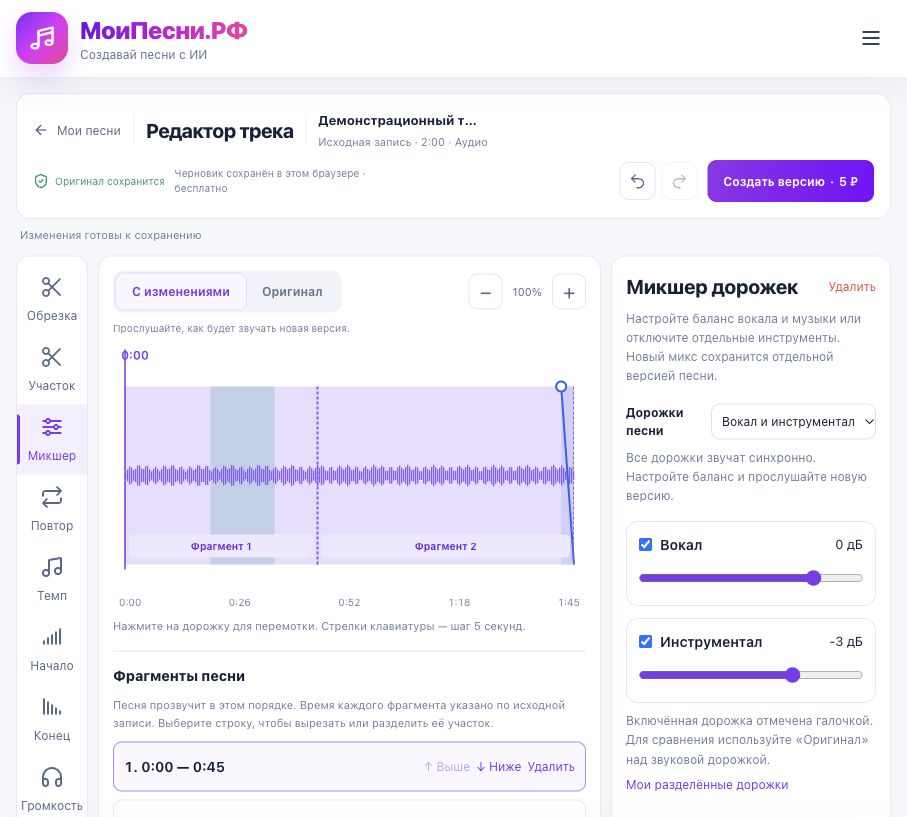Screen dimensions: 907x817
Task: Click the disabled Выше button on fragment 1
Action: click(x=447, y=767)
